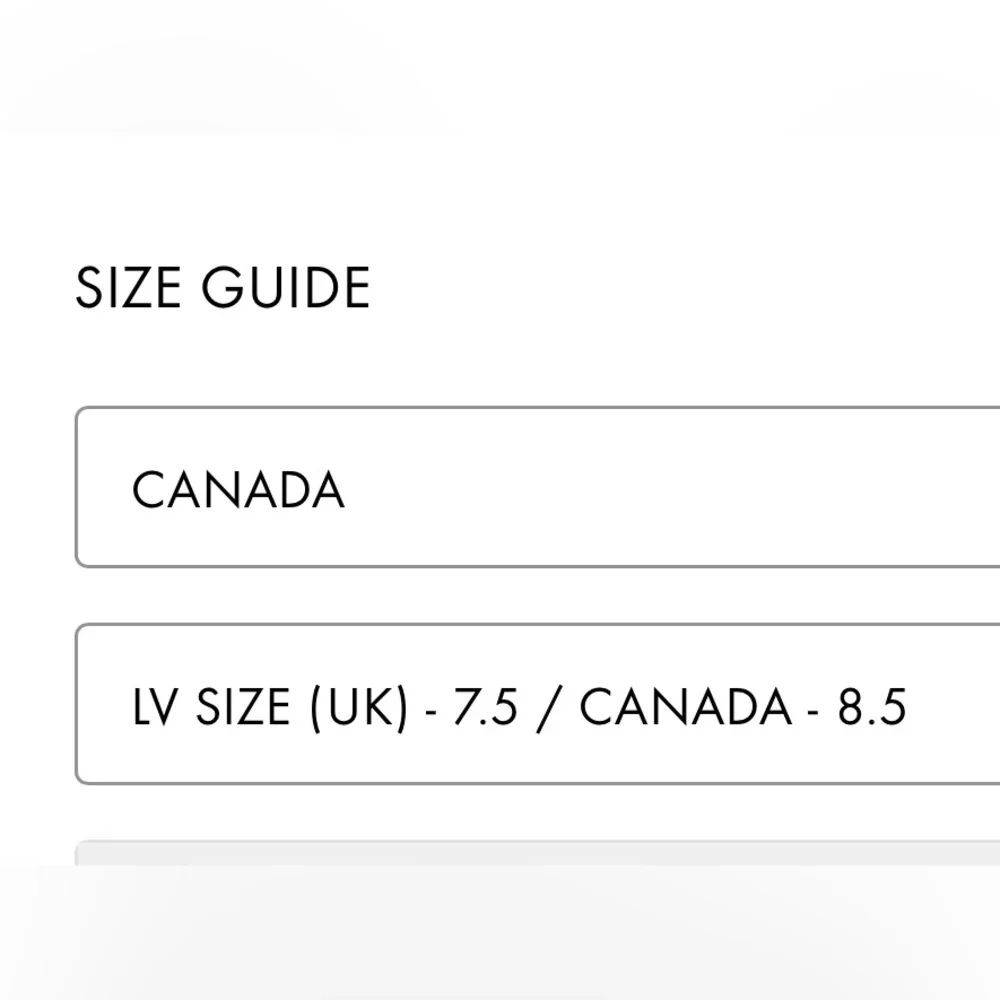Click the SIZE GUIDE title text

point(222,288)
